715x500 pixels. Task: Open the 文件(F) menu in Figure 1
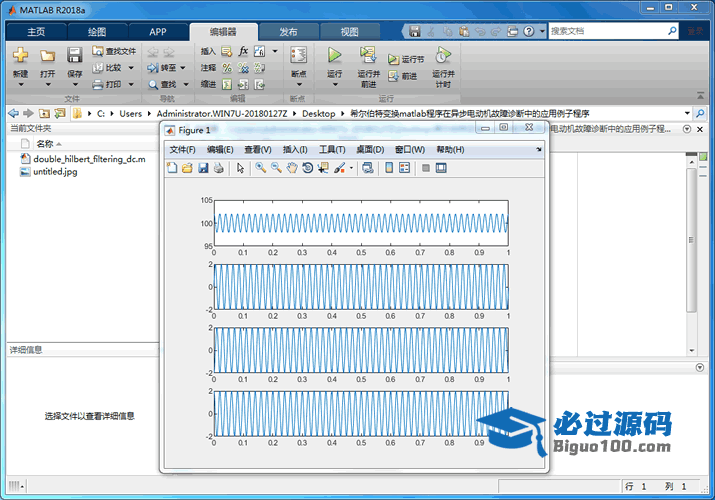182,149
